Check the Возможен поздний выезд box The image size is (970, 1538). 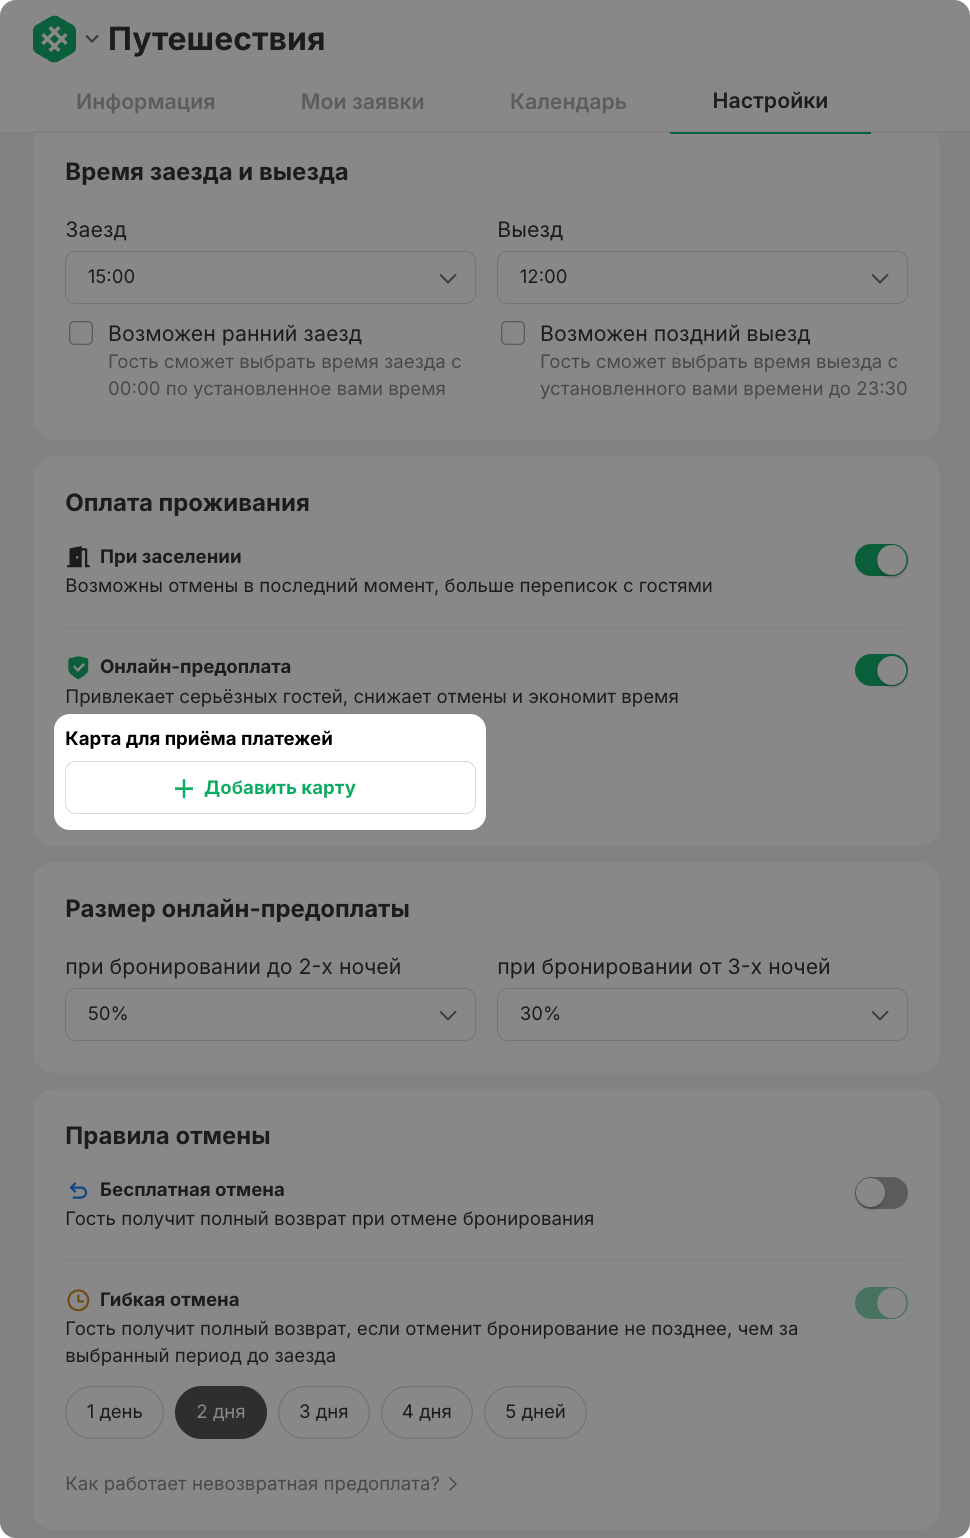(x=513, y=333)
